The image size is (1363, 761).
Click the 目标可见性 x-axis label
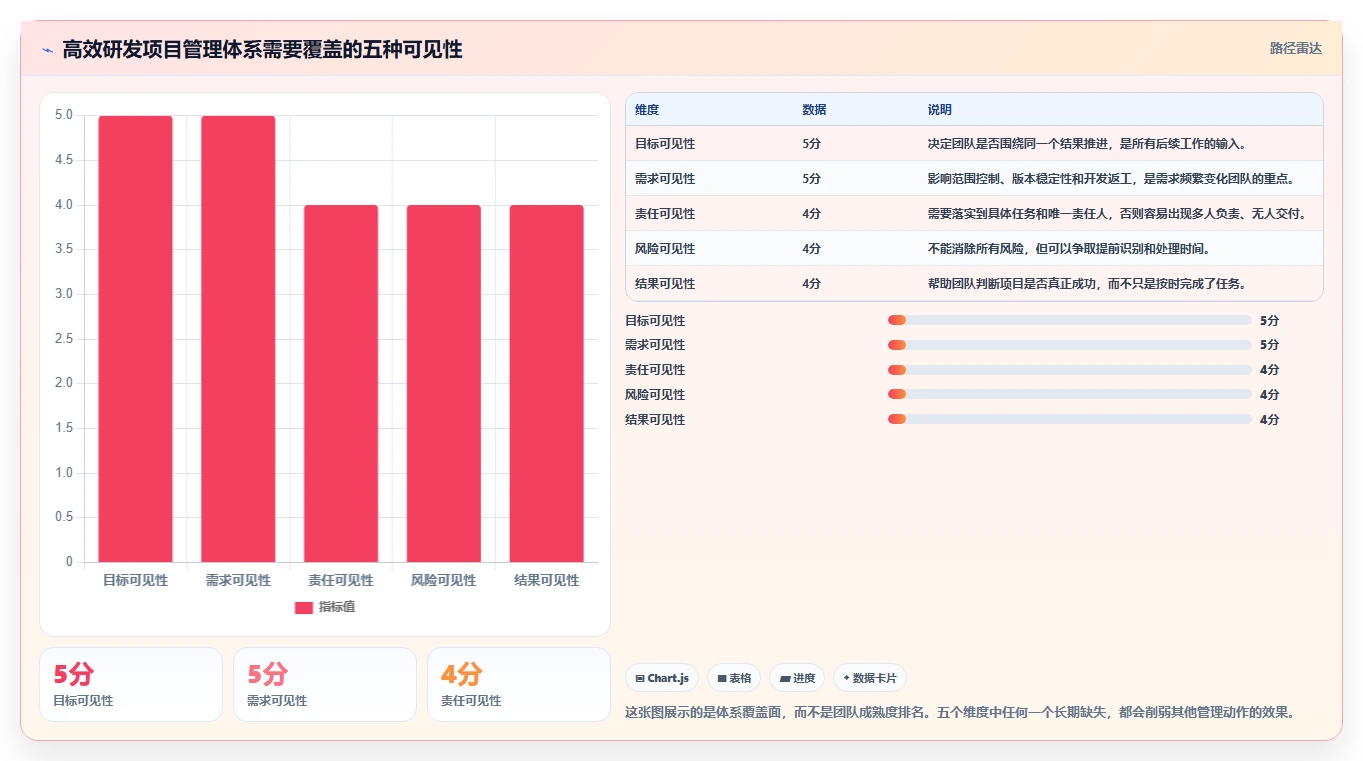pos(136,580)
